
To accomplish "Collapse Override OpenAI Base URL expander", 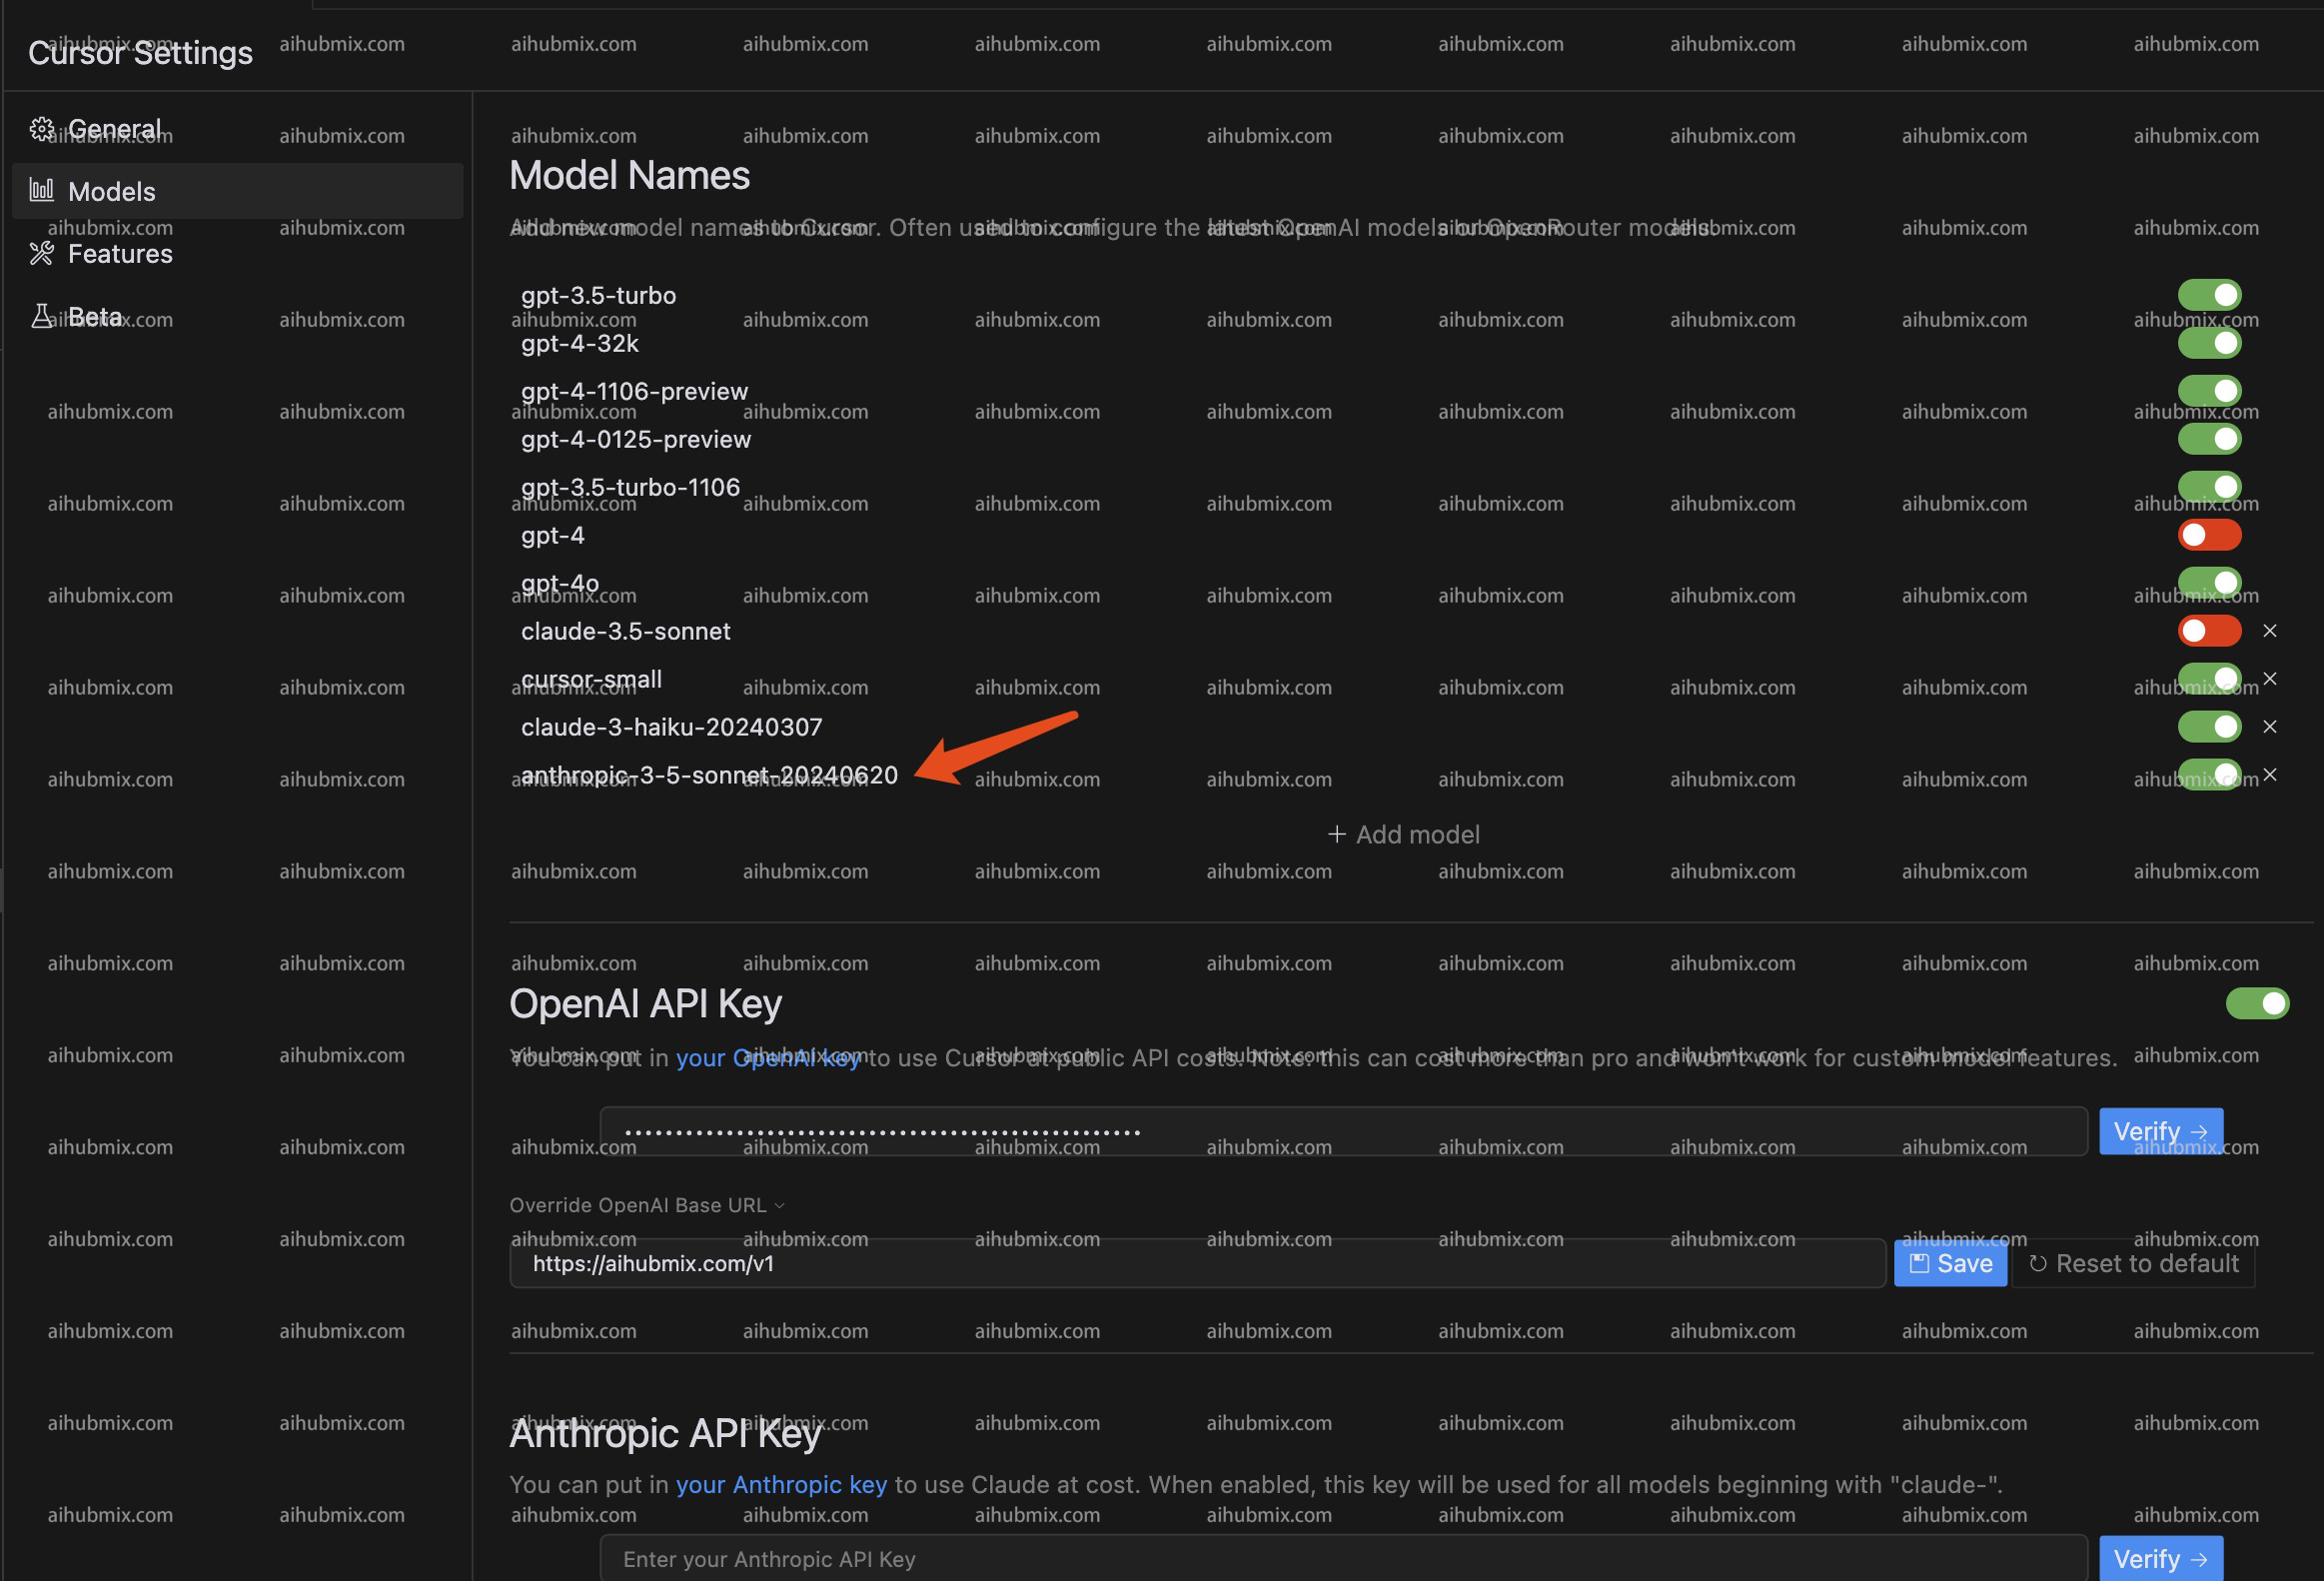I will pos(646,1205).
